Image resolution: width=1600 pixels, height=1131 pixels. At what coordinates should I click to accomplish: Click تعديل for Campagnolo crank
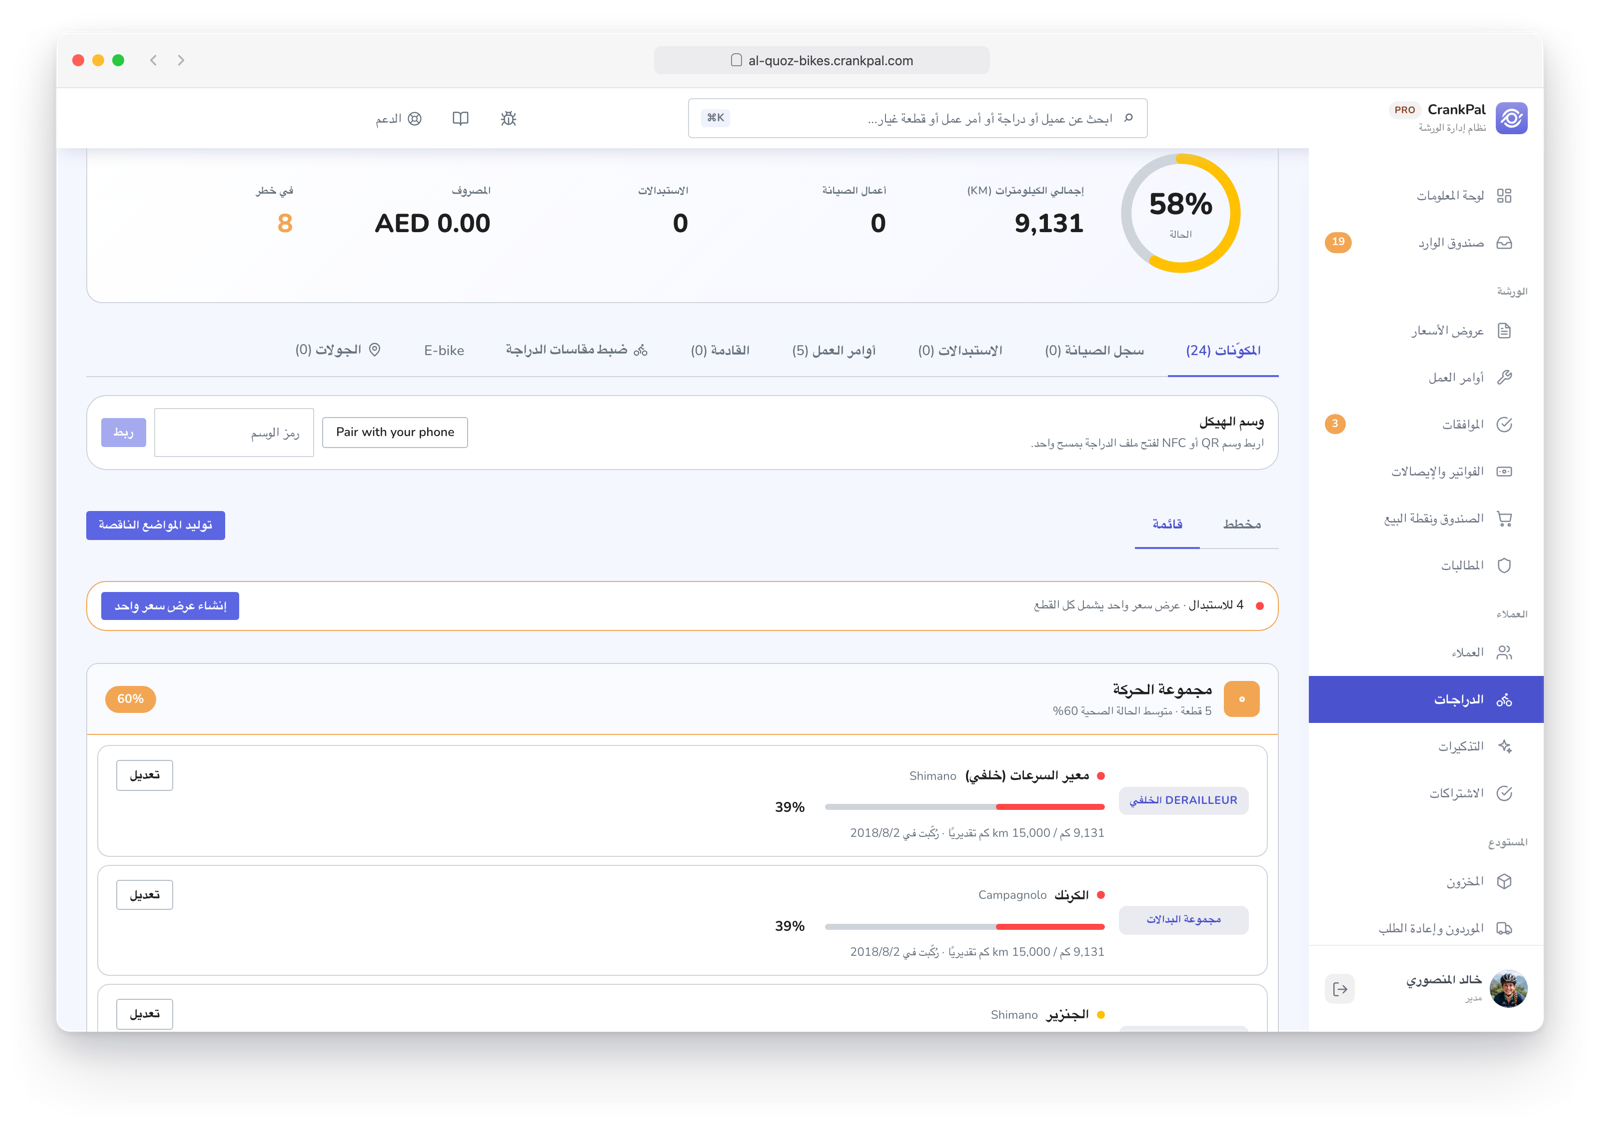pyautogui.click(x=144, y=895)
